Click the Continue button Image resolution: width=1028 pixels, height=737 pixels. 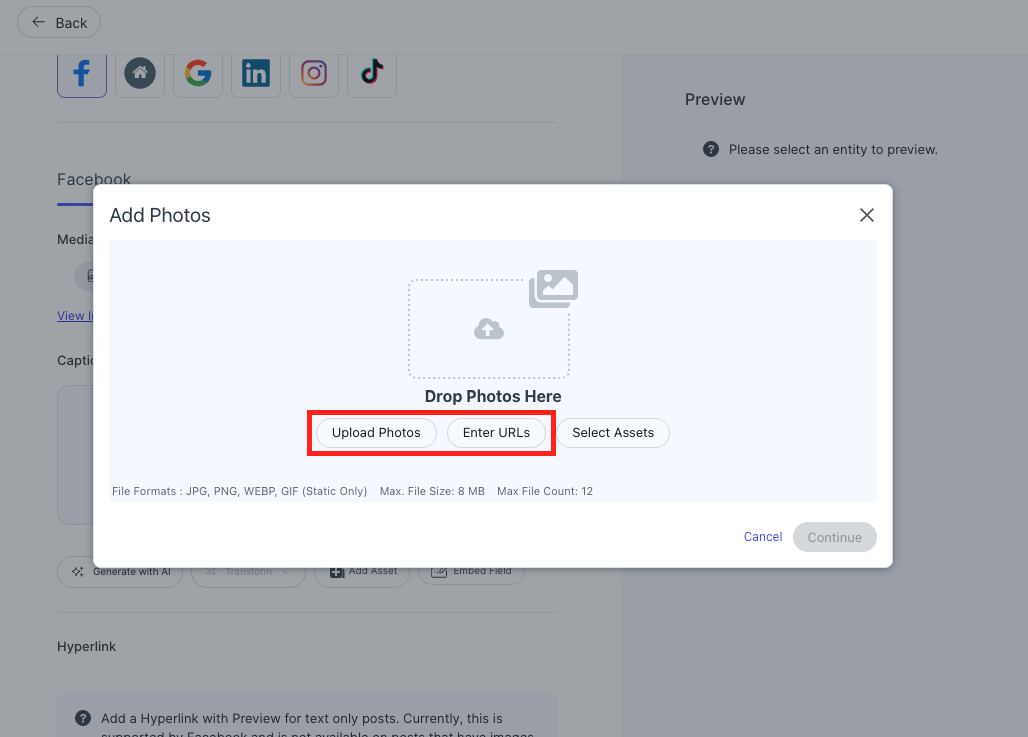click(835, 537)
